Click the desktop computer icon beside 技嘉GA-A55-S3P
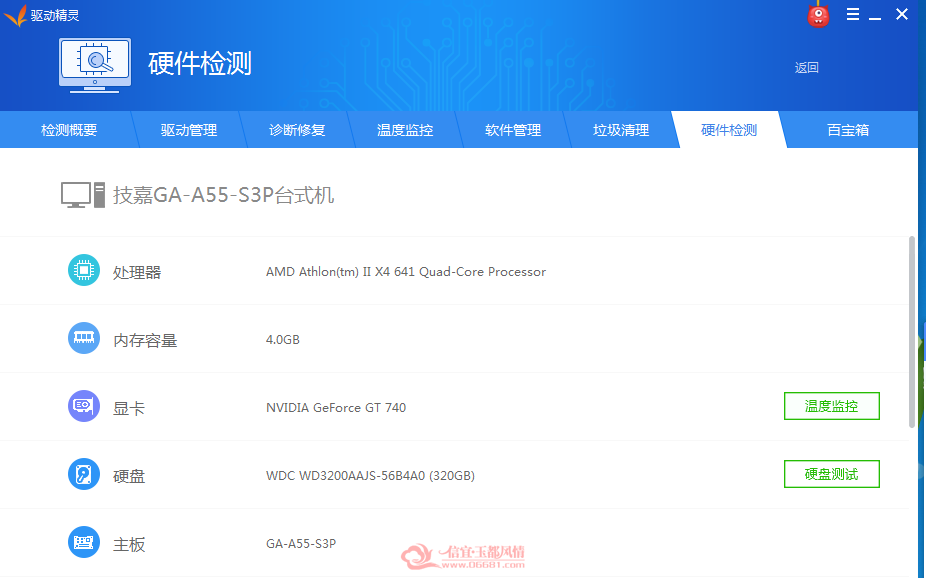926x578 pixels. (x=83, y=195)
